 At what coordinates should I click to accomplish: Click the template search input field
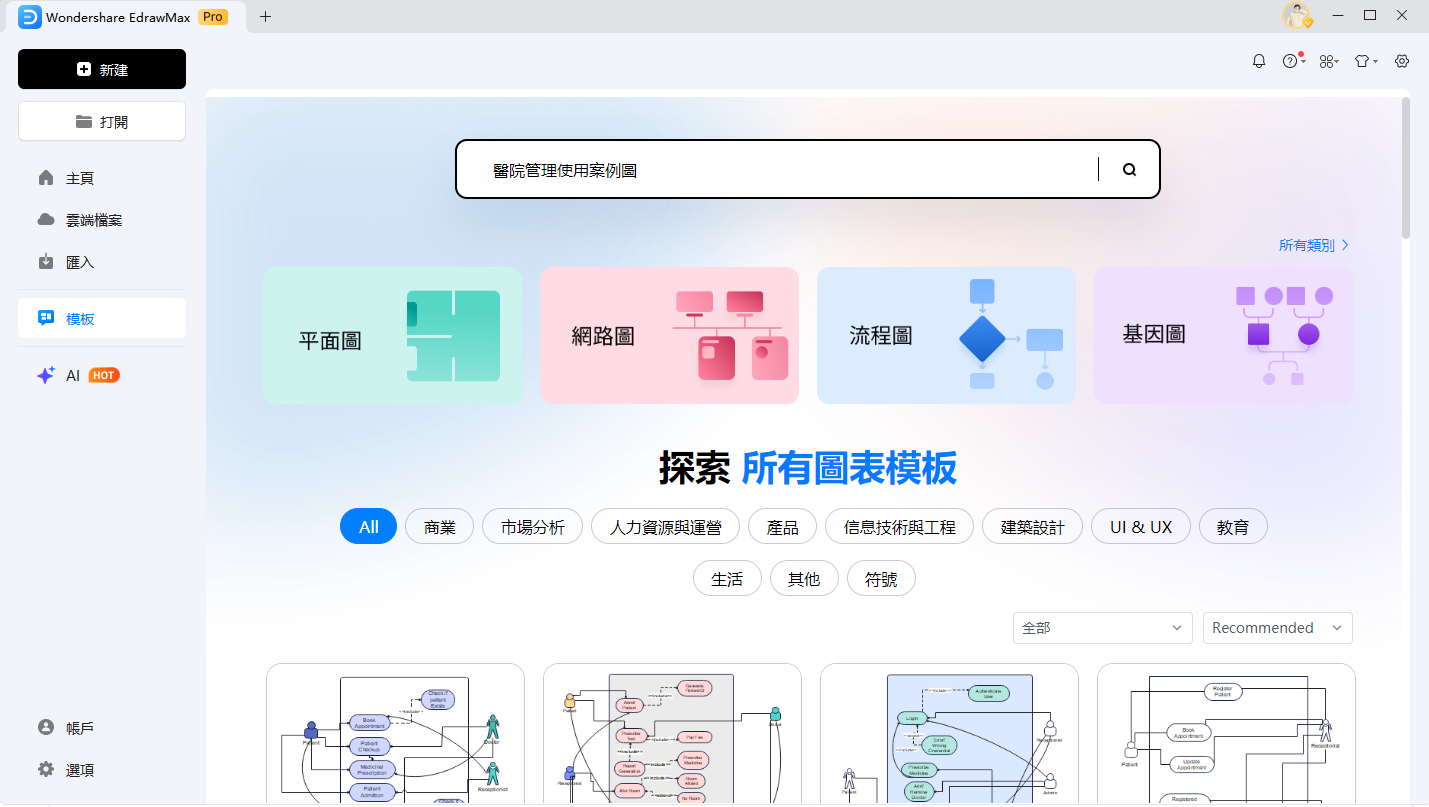[x=780, y=170]
